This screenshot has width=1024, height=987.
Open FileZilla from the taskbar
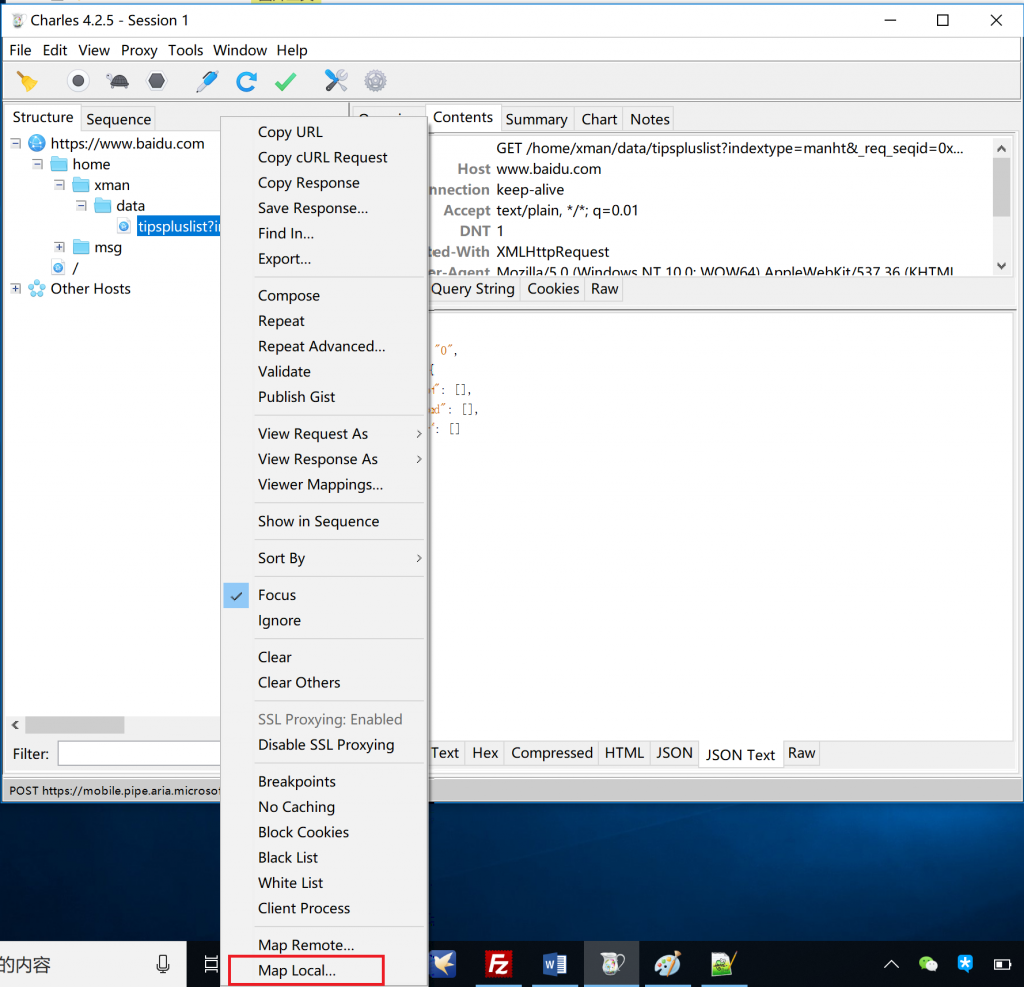click(x=498, y=964)
